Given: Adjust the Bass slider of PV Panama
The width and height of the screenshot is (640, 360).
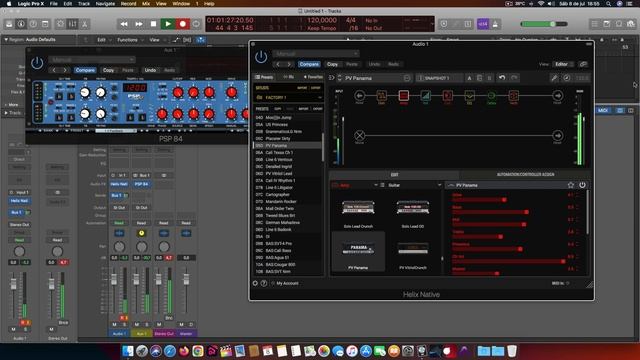Looking at the screenshot, I should tap(490, 212).
